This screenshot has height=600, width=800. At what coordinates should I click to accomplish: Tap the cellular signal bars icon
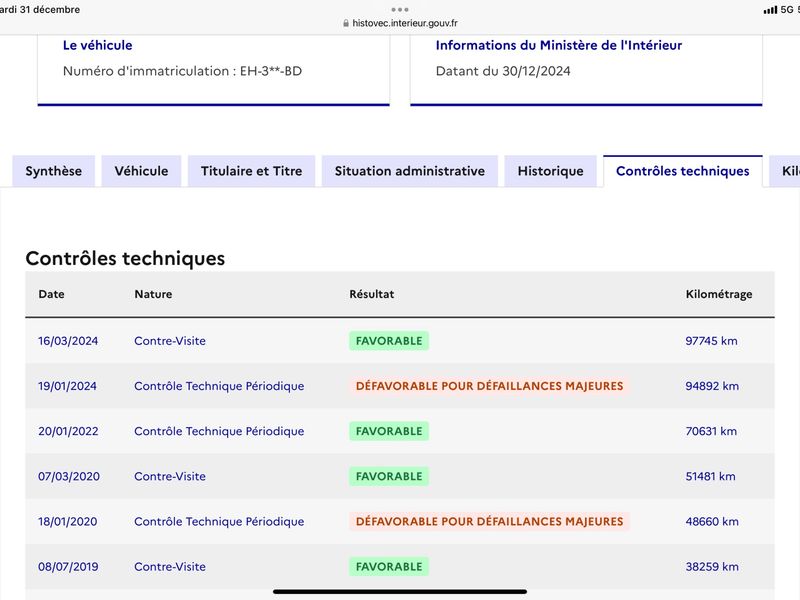coord(770,10)
